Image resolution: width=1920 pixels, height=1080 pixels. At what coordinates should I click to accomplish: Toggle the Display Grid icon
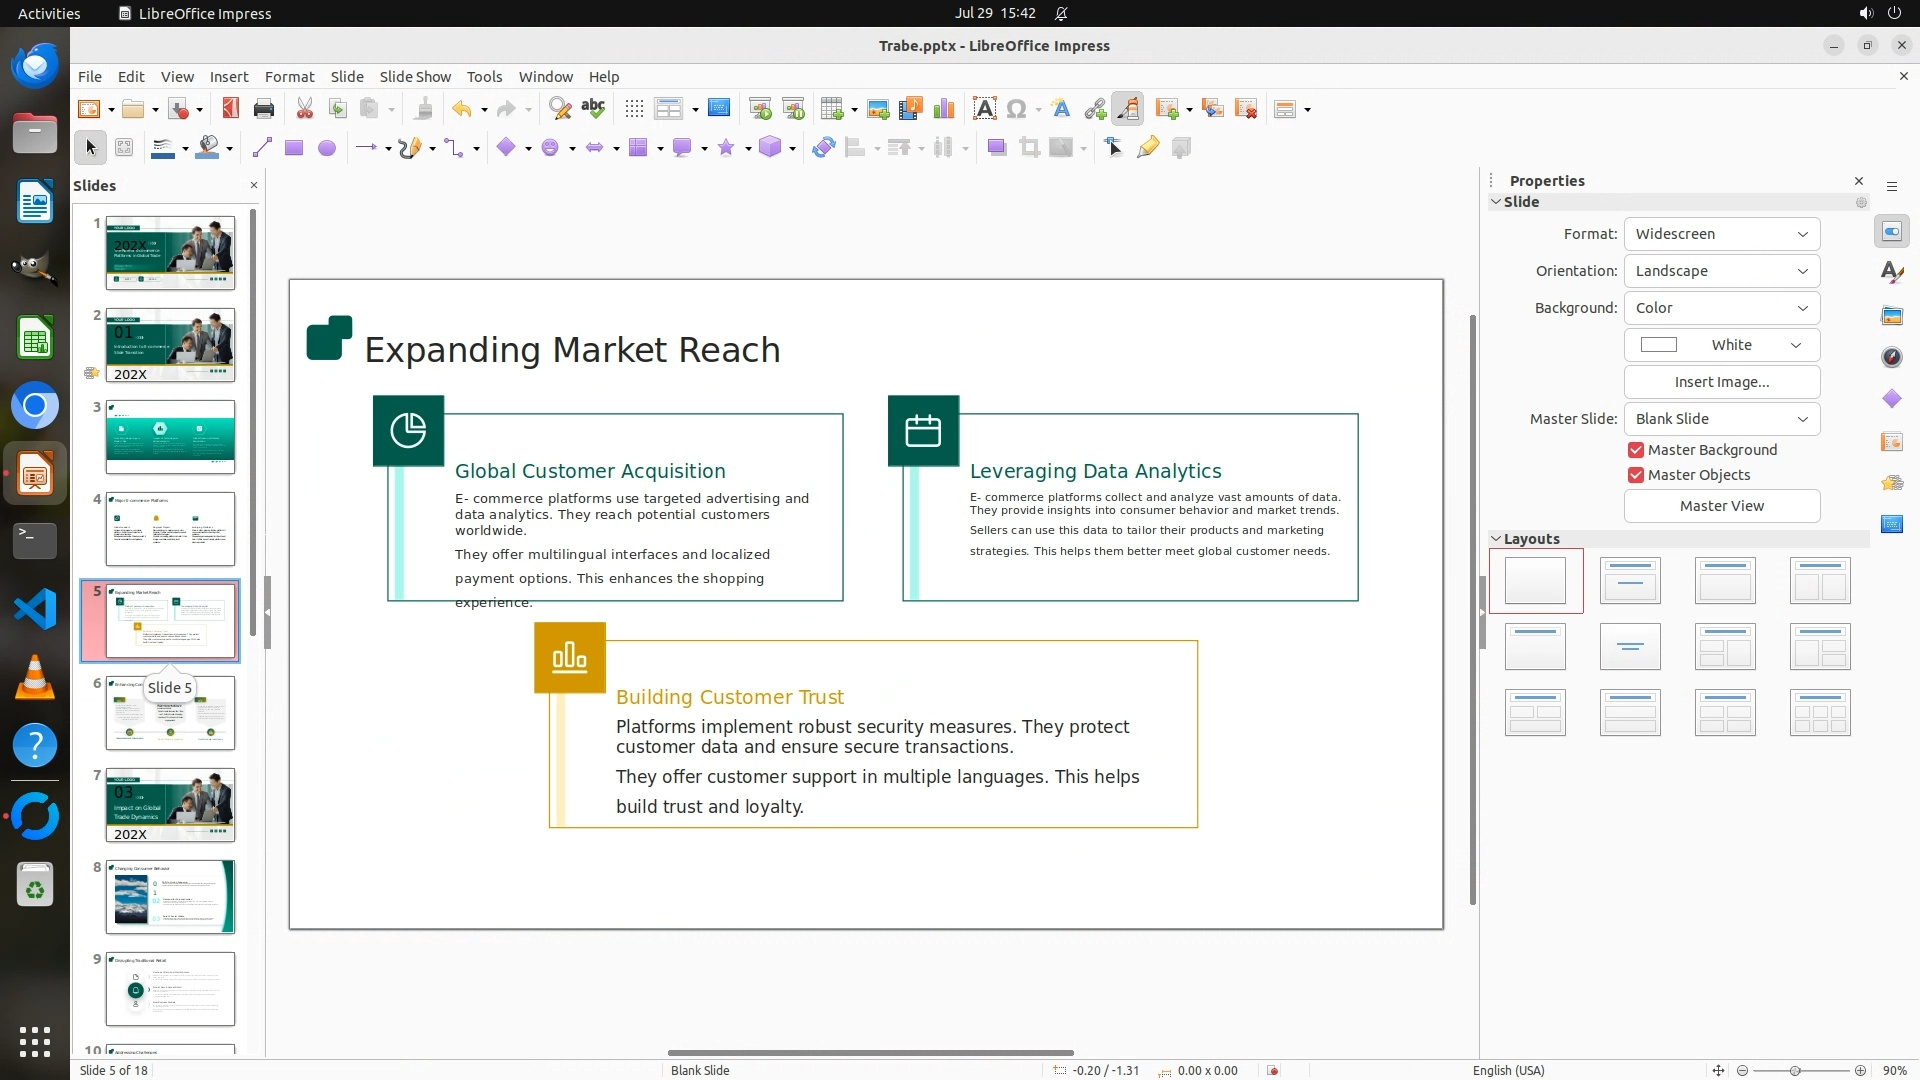click(634, 109)
